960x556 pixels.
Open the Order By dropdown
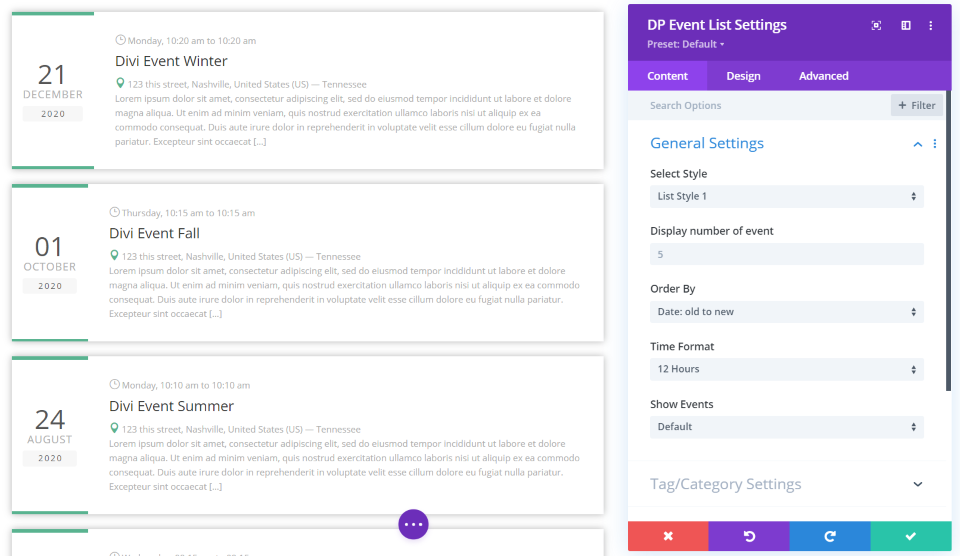click(786, 312)
